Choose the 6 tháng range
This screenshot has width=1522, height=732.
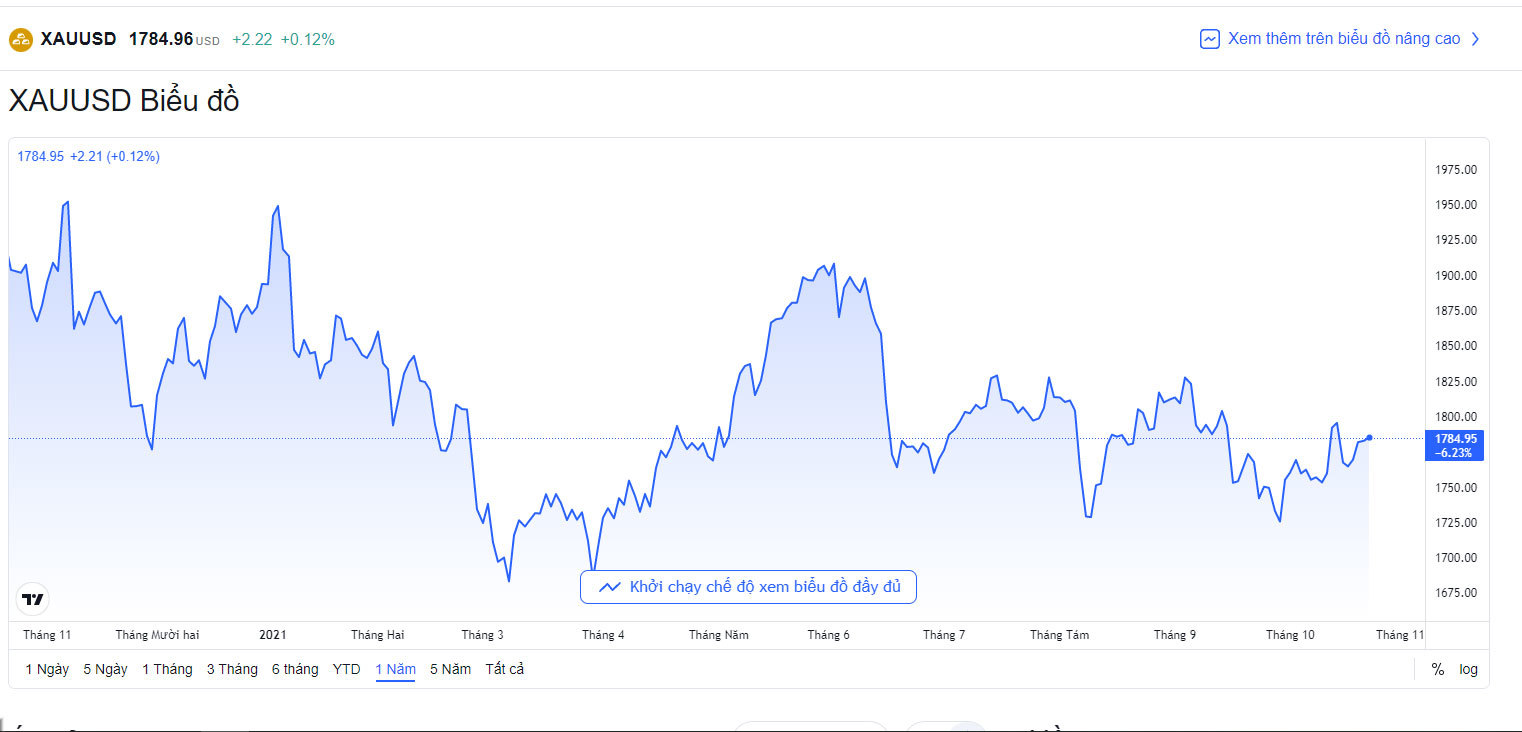(x=295, y=669)
